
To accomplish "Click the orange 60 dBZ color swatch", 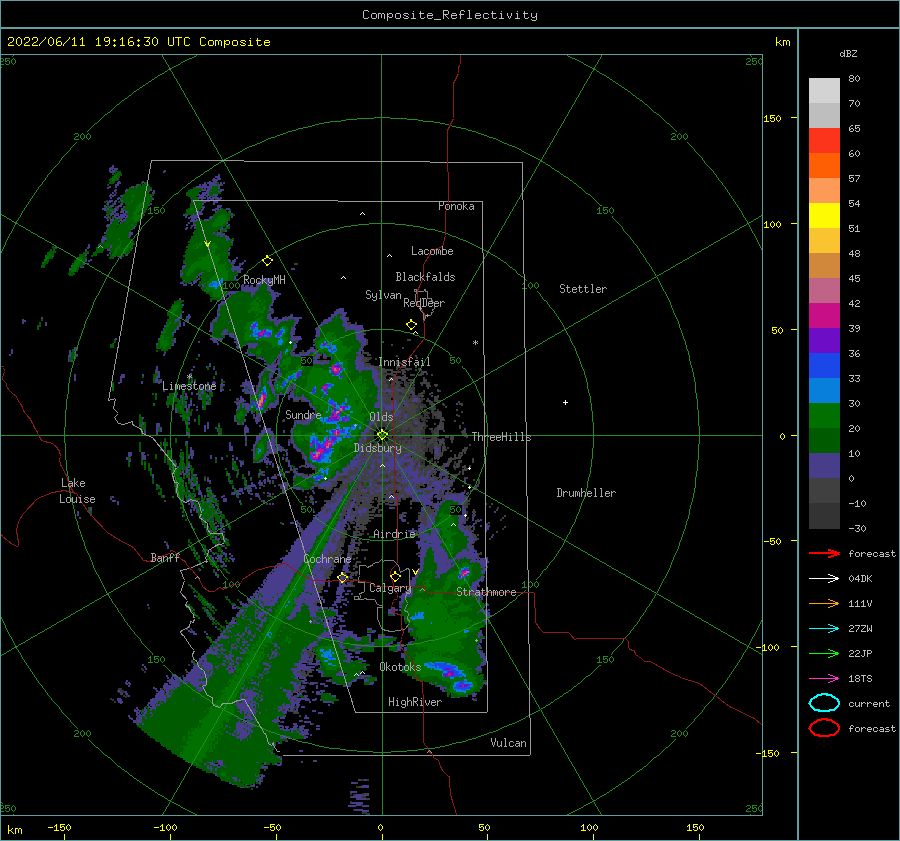I will tap(824, 165).
